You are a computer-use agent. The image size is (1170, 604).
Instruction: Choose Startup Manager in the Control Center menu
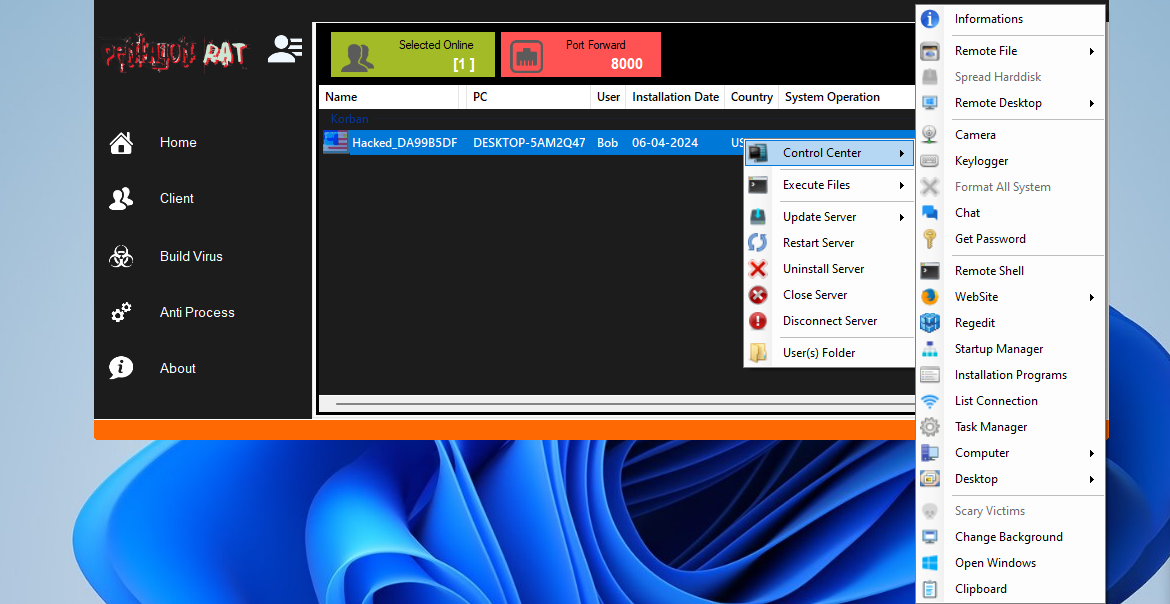click(x=998, y=349)
